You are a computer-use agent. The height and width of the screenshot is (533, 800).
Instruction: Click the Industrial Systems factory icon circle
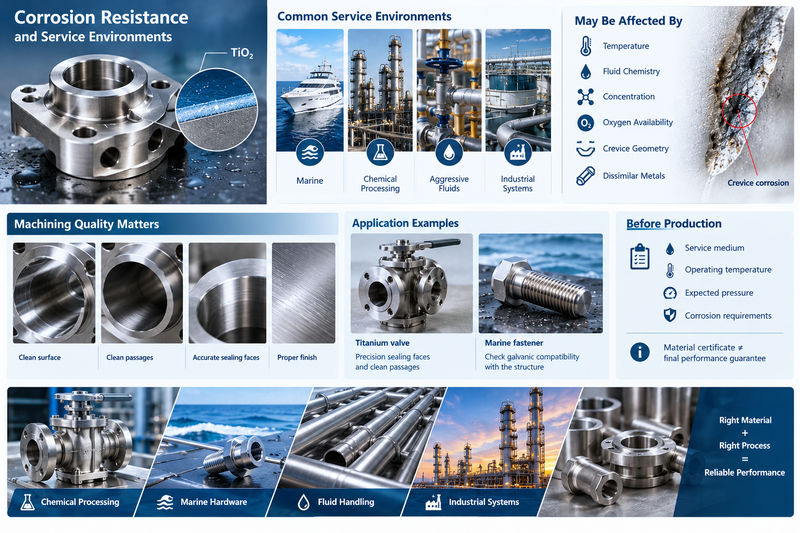point(518,152)
